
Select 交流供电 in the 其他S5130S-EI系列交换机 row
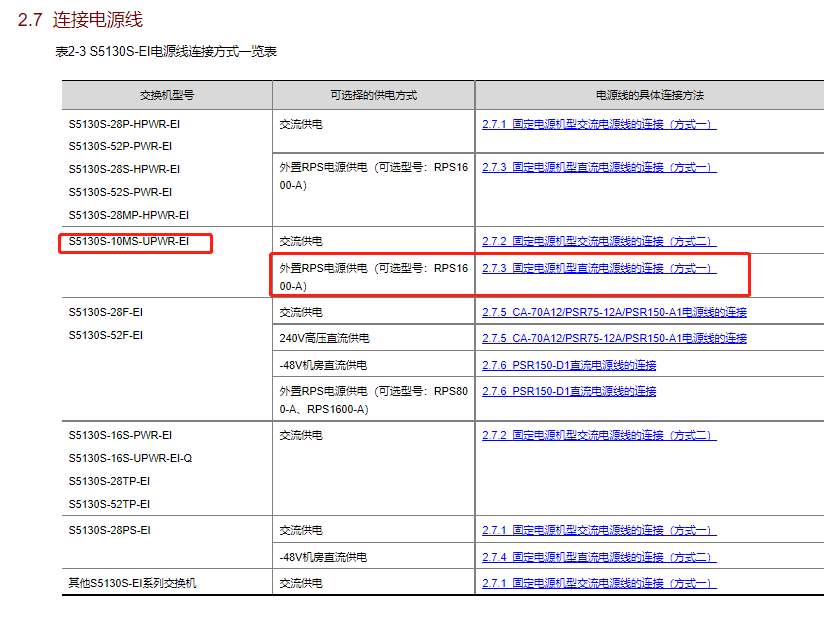[x=301, y=583]
